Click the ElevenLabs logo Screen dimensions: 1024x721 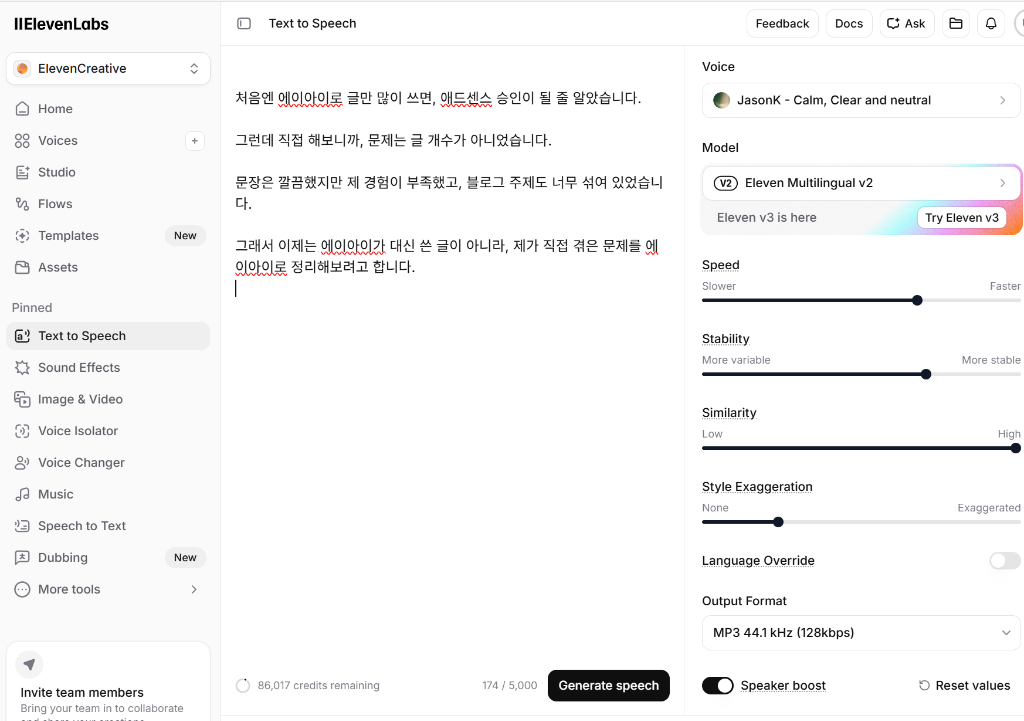(61, 24)
